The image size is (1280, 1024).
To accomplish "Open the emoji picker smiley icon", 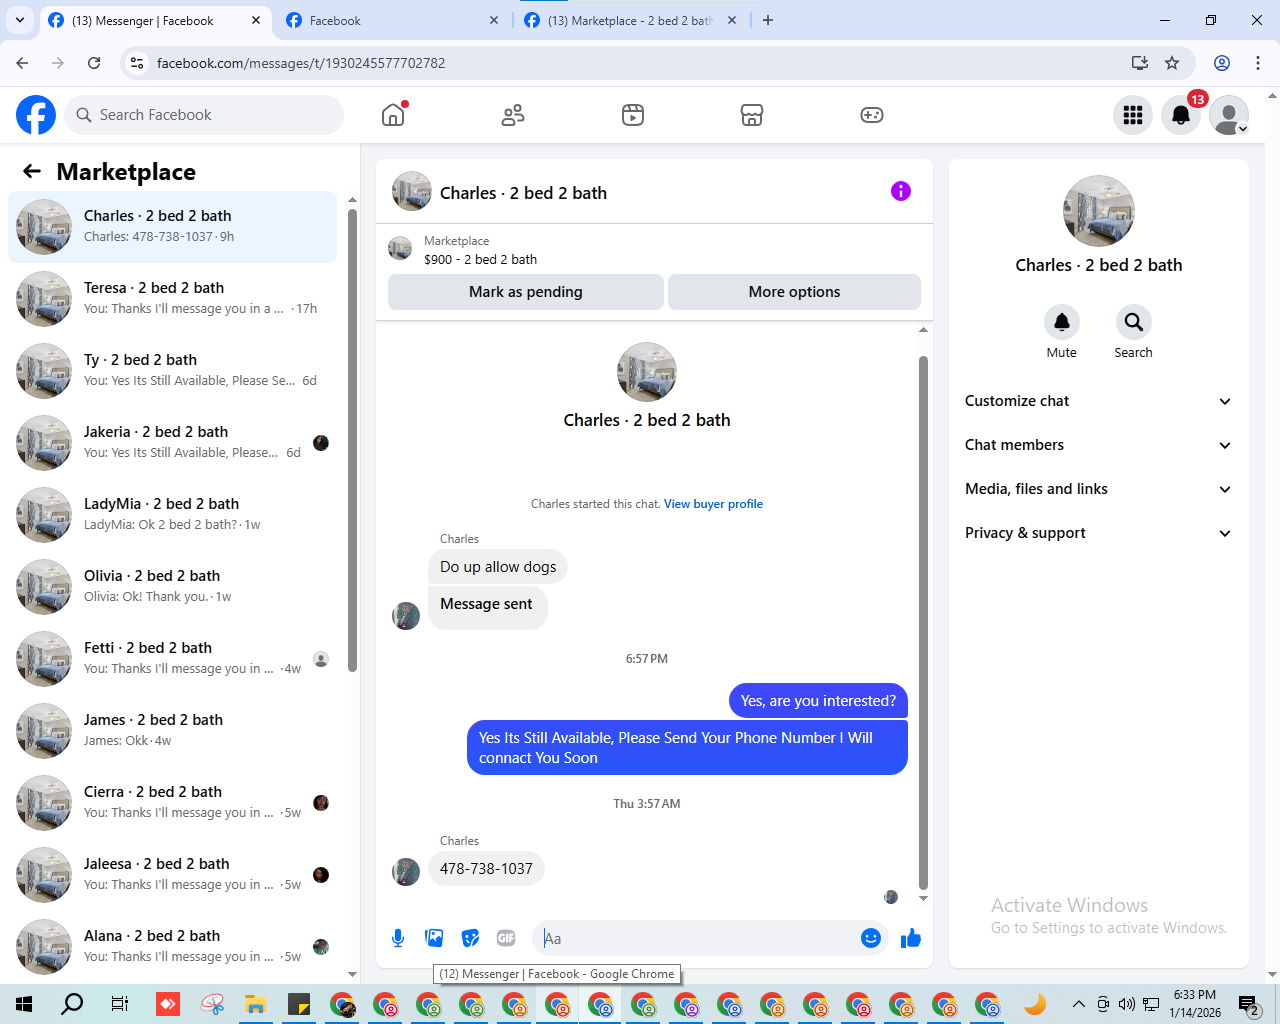I will click(x=871, y=938).
